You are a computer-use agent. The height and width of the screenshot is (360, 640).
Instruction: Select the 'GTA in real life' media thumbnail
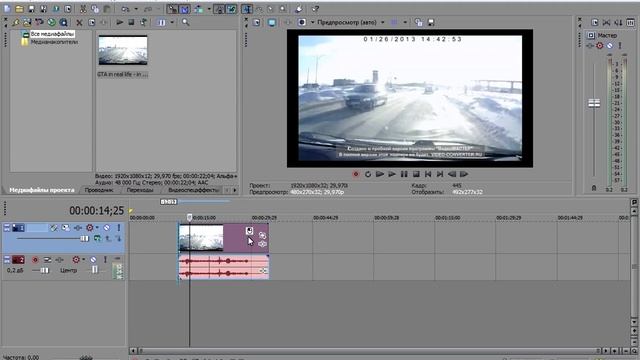click(x=123, y=50)
